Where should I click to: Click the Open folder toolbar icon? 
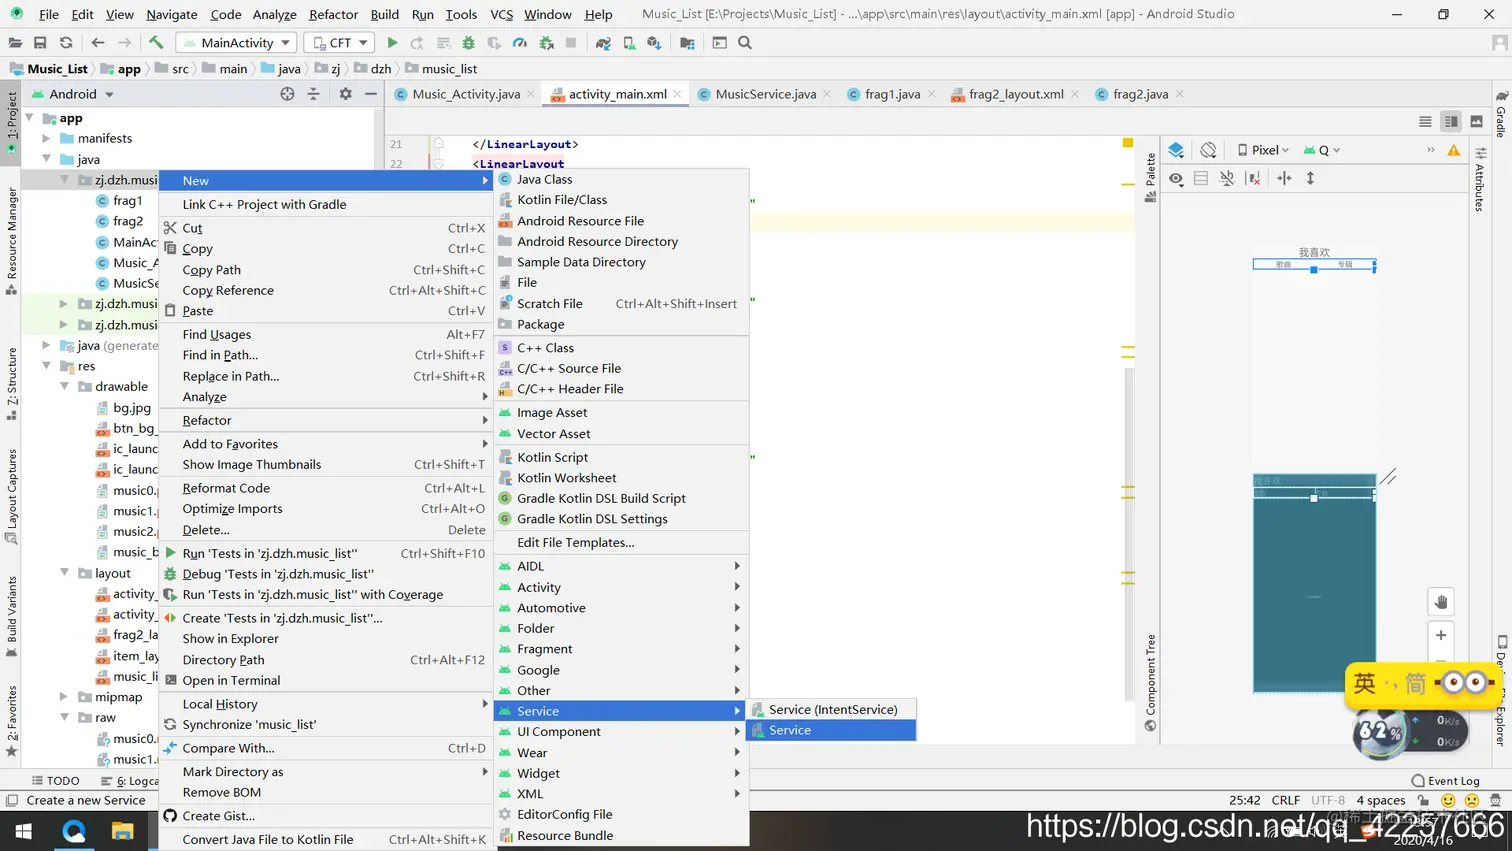(x=15, y=43)
